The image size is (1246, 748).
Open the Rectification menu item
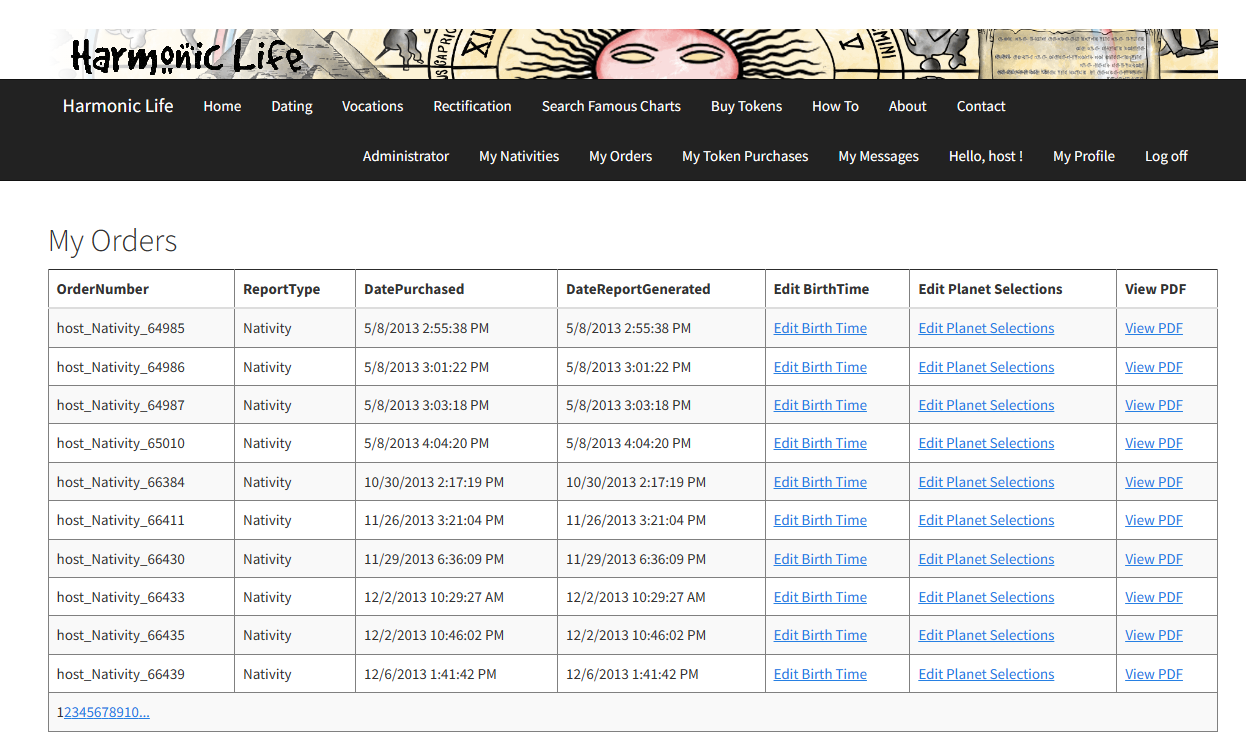[x=472, y=106]
